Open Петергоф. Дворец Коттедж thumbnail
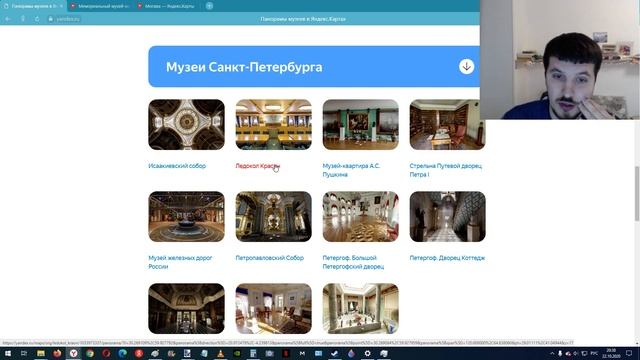This screenshot has height=360, width=640. pos(447,216)
